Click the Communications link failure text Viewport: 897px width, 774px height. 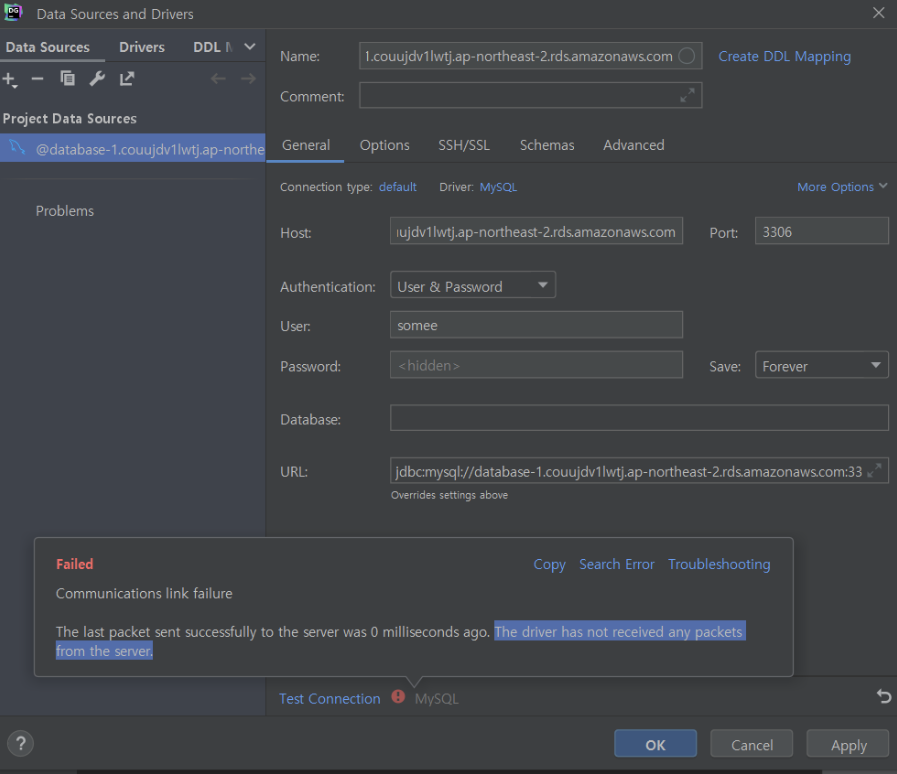coord(144,593)
